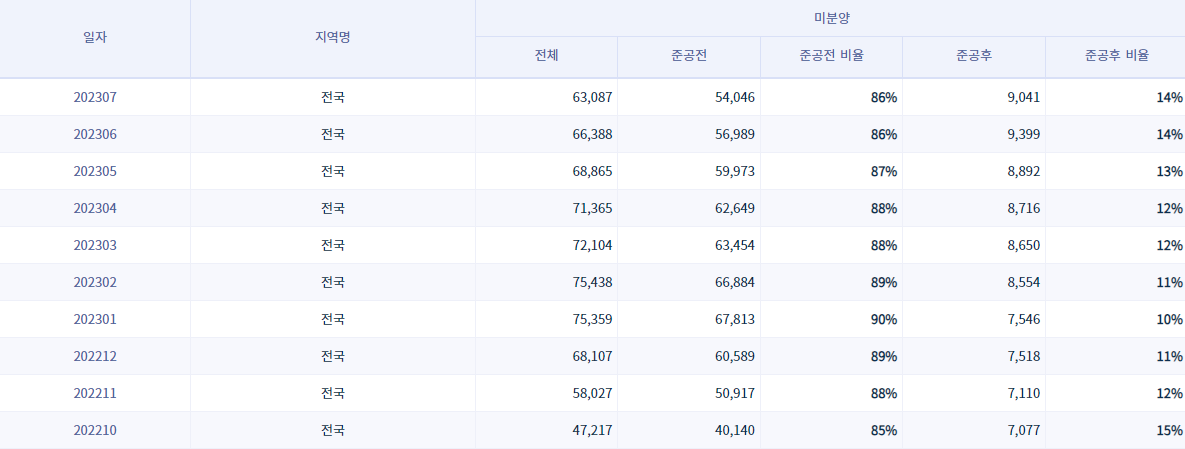Select the 202301 date cell

(x=95, y=319)
